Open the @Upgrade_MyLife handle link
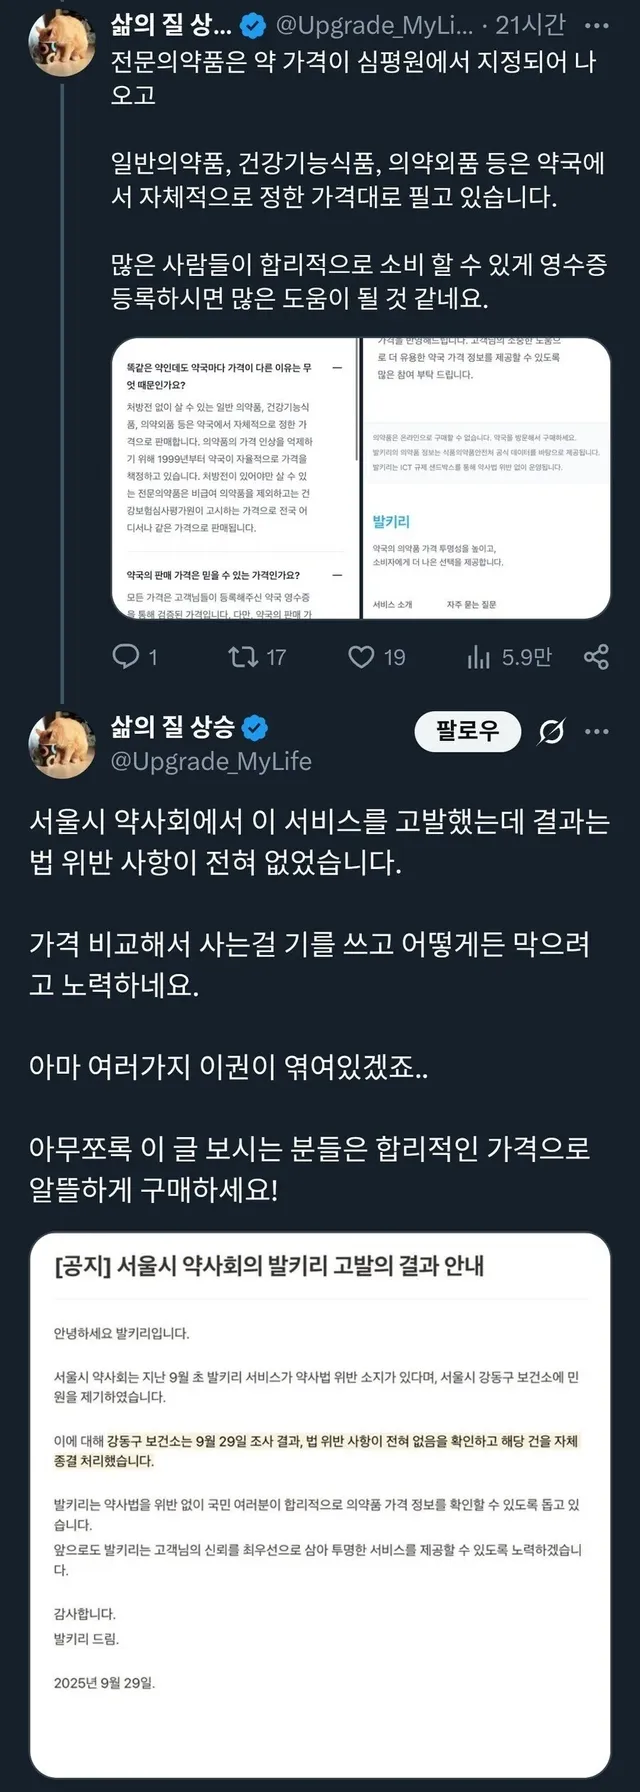Screen dimensions: 640x1792 [211, 761]
